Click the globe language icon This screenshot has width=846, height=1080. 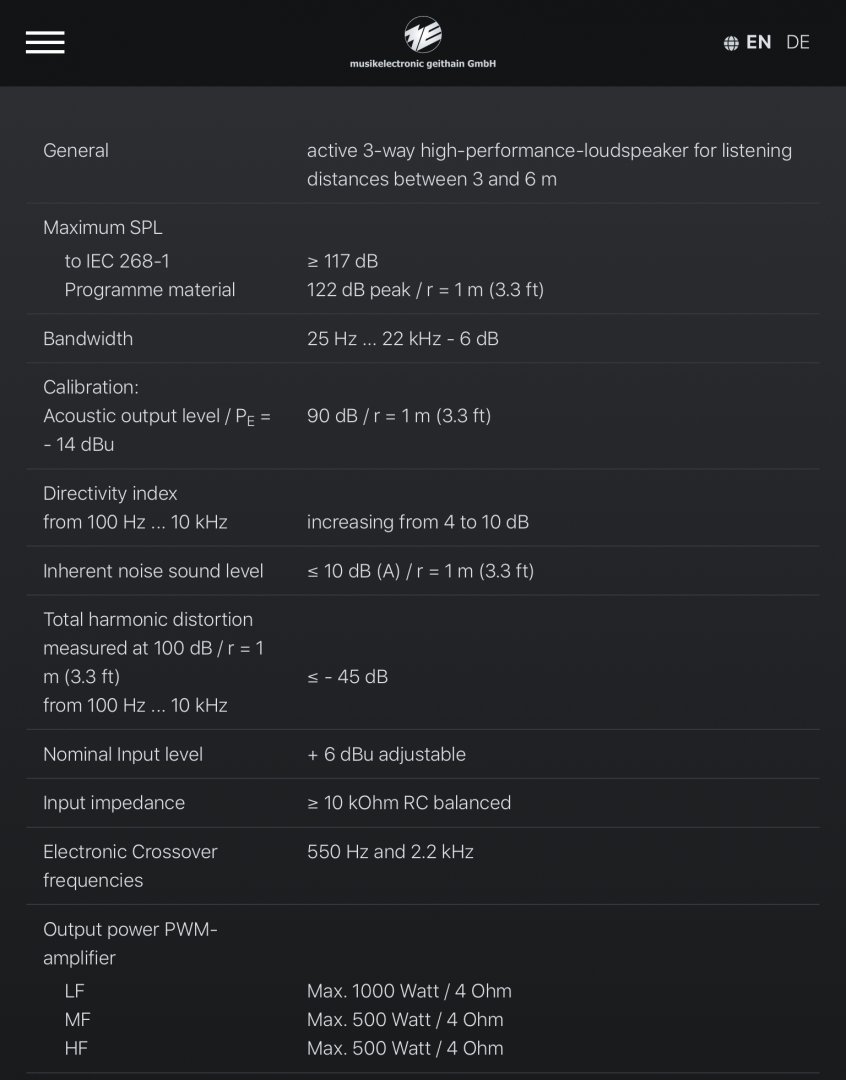coord(731,43)
